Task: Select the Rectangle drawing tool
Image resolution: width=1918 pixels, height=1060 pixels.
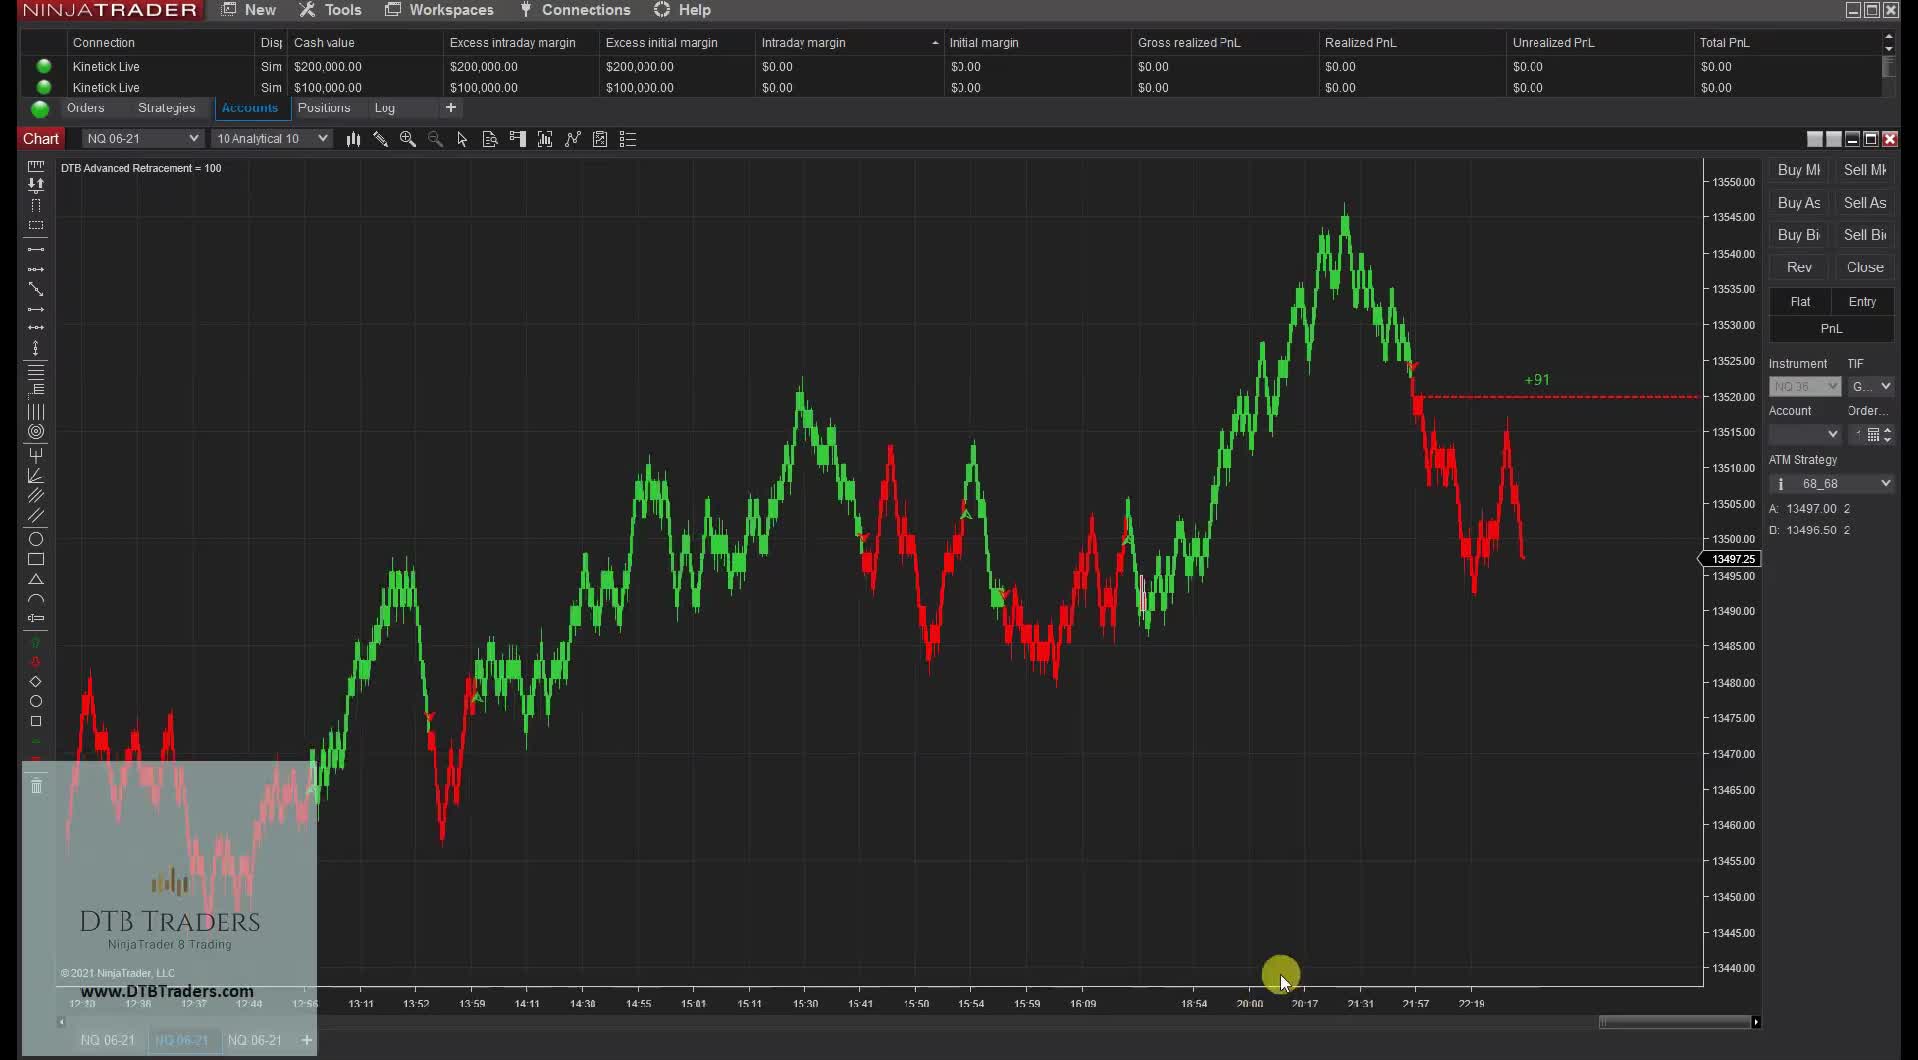Action: tap(36, 560)
